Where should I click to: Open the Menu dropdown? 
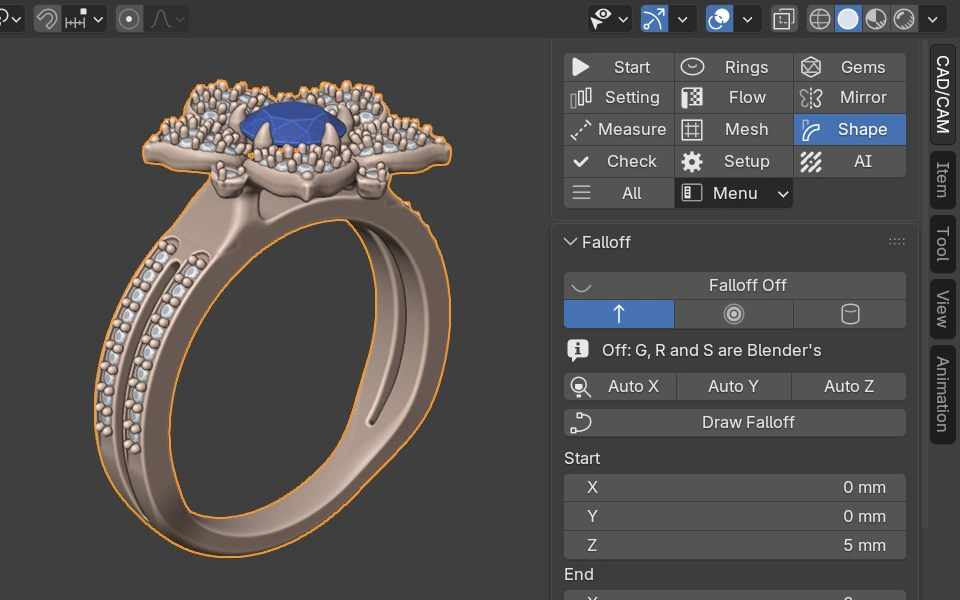point(733,193)
